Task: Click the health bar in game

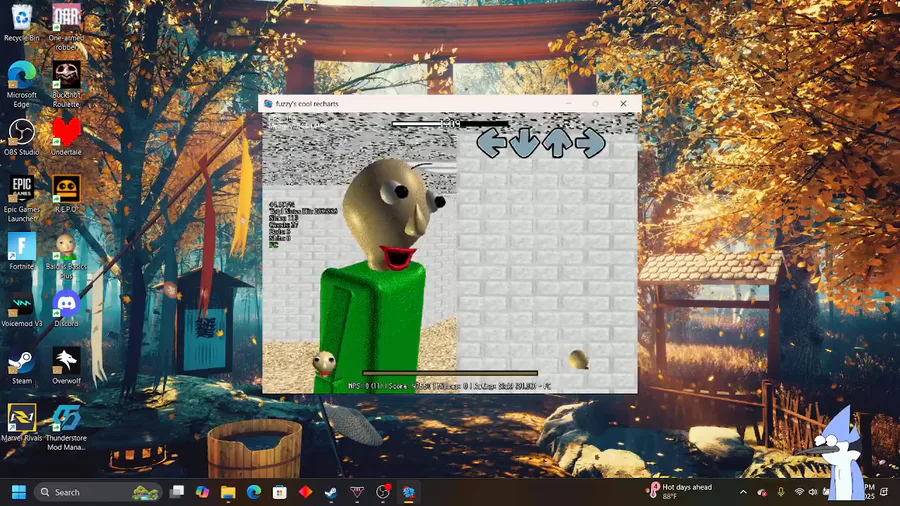Action: point(450,373)
